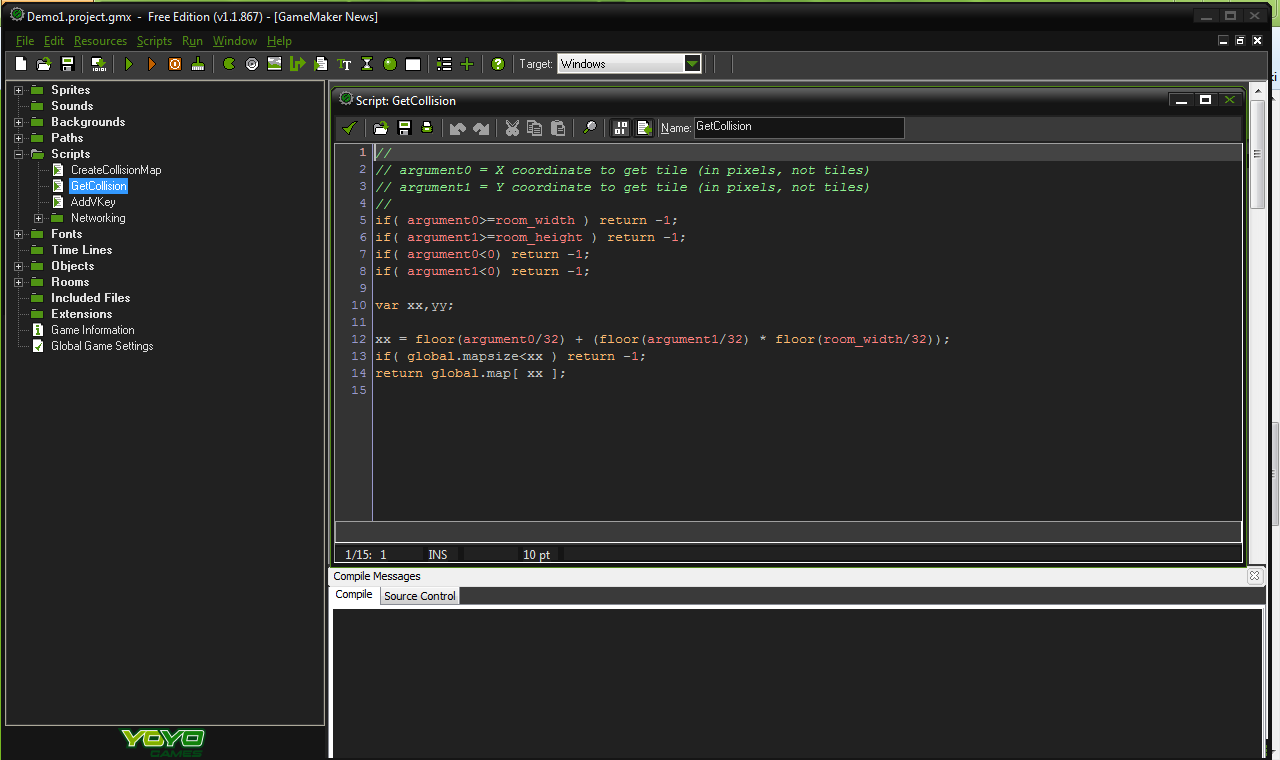Click the Clean build broom icon

[x=198, y=64]
